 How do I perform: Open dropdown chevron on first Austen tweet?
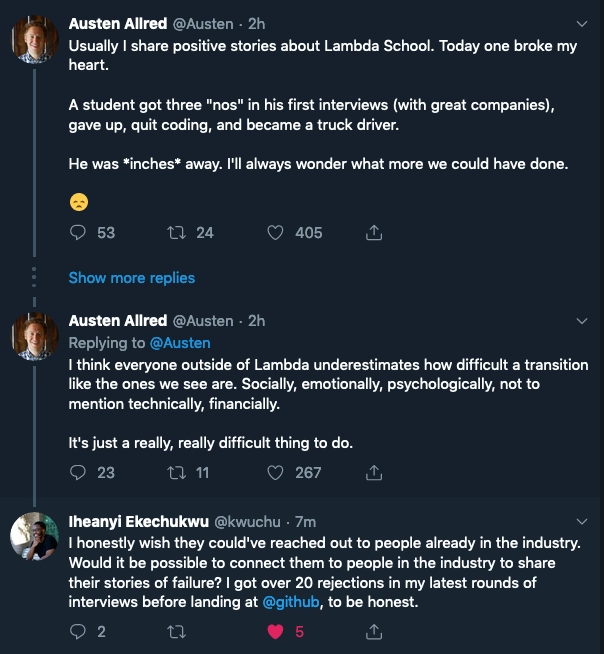(582, 24)
